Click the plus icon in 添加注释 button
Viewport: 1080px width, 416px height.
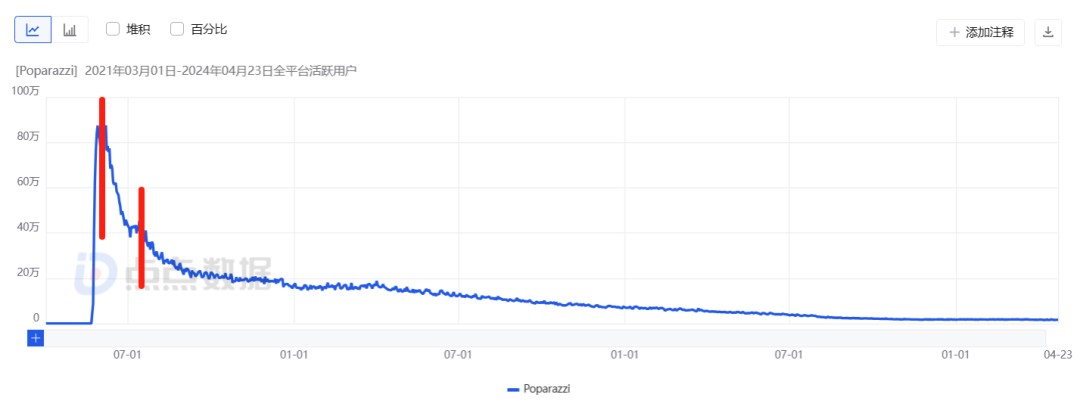pyautogui.click(x=955, y=32)
